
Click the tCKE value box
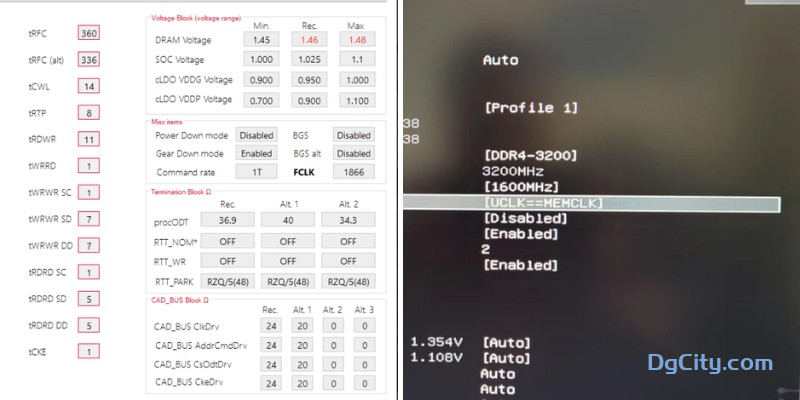coord(89,352)
